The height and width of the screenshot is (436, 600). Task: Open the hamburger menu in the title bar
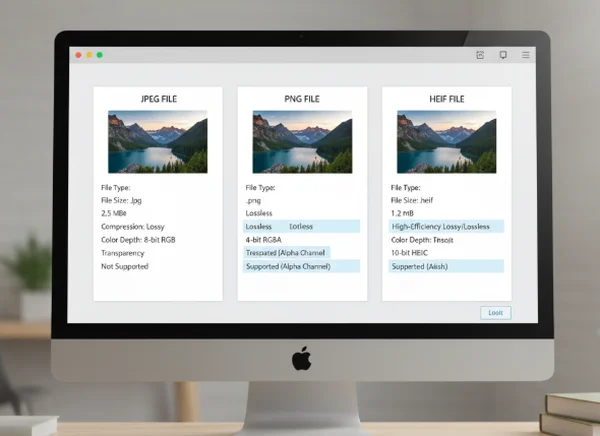click(526, 55)
